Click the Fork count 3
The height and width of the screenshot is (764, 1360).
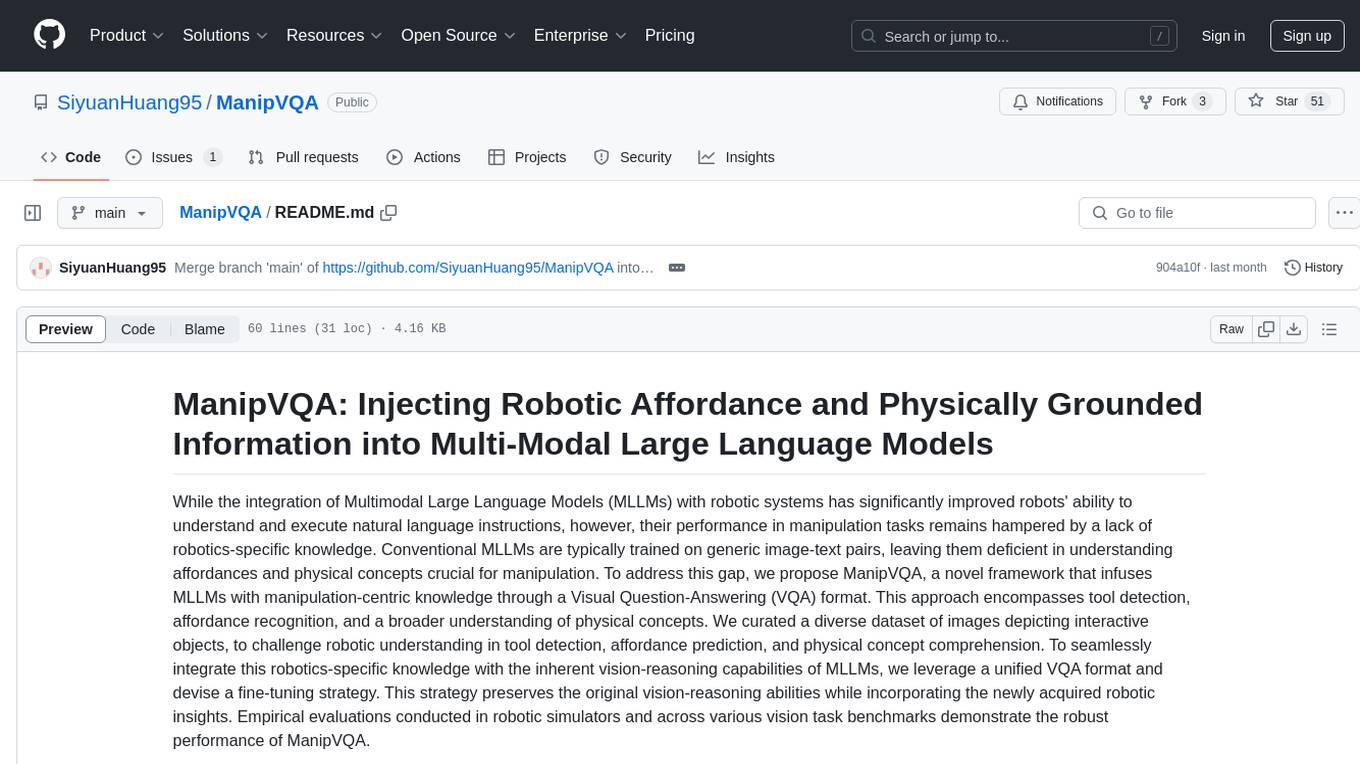(1203, 102)
